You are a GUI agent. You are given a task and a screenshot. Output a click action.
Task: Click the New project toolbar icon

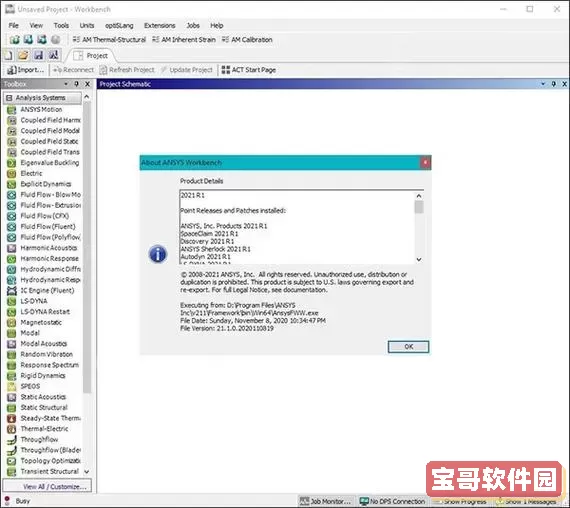(x=8, y=55)
